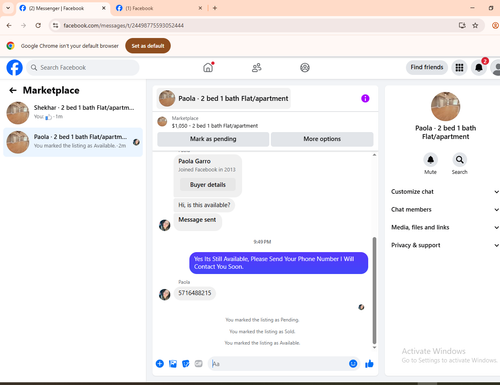The image size is (500, 385).
Task: Click the blue 'Yes Its Still Available' message
Action: [x=279, y=263]
